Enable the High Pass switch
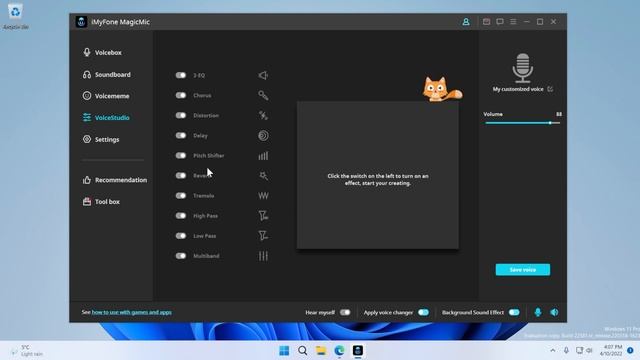This screenshot has width=640, height=360. click(x=181, y=216)
